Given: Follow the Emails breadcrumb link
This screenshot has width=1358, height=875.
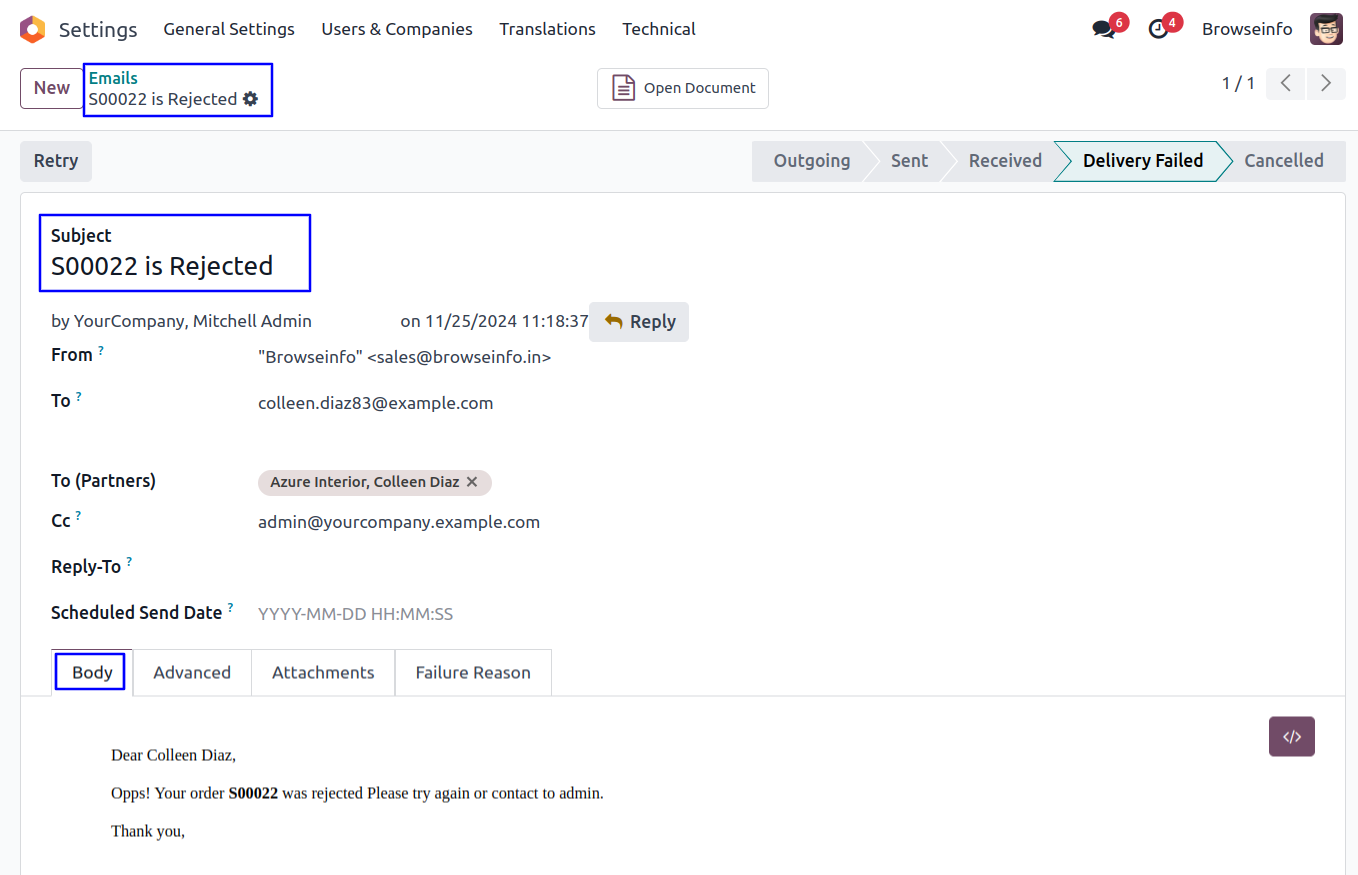Looking at the screenshot, I should (x=113, y=78).
